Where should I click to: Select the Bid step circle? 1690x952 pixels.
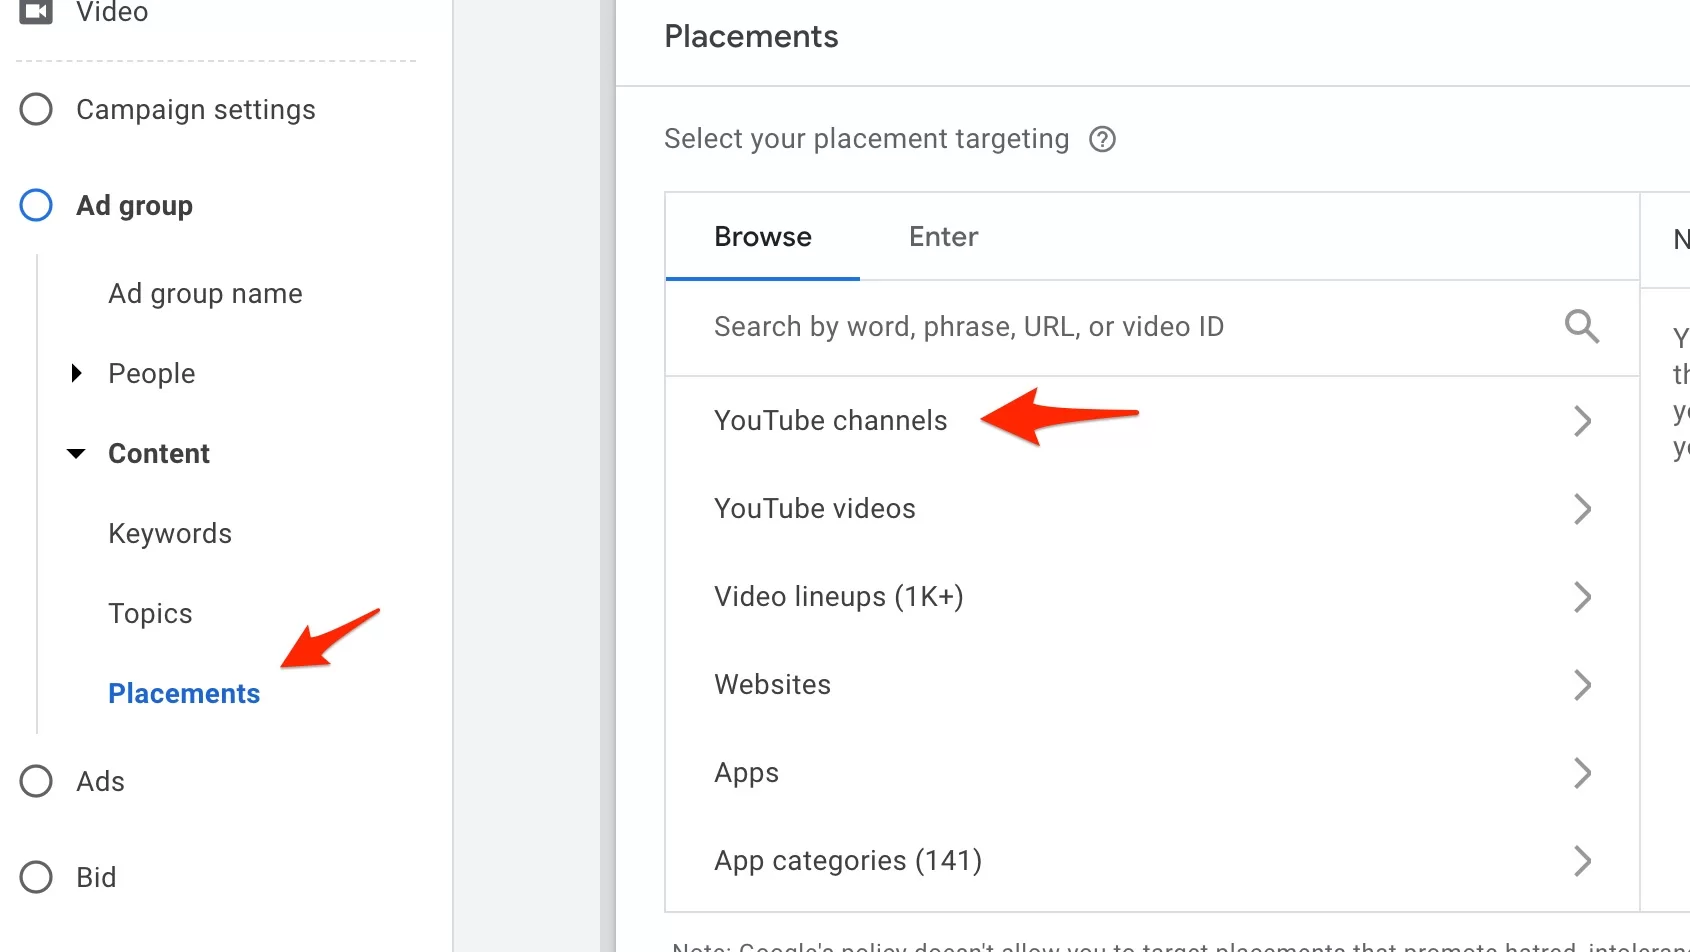[36, 877]
